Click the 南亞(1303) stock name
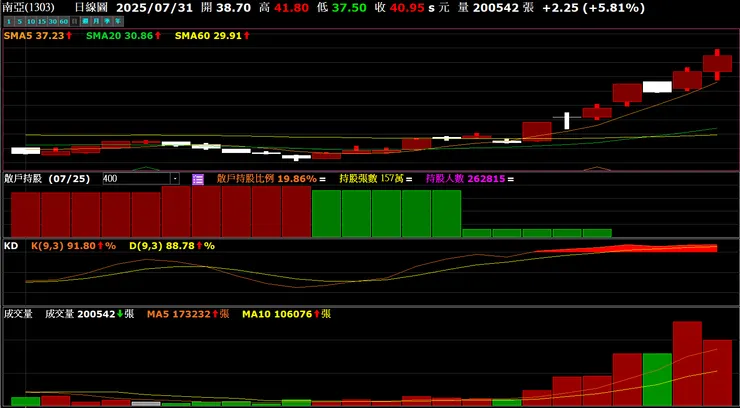The width and height of the screenshot is (740, 408). pos(28,8)
